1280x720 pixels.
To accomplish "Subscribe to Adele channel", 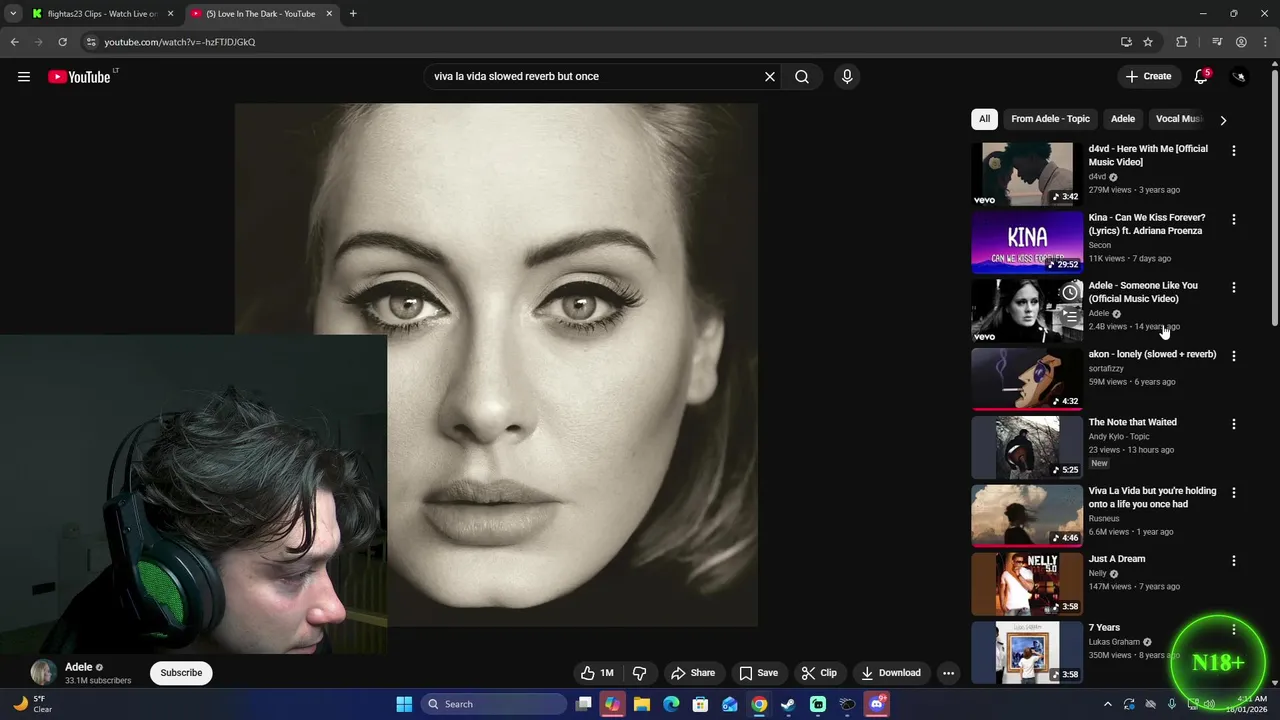I will click(181, 673).
